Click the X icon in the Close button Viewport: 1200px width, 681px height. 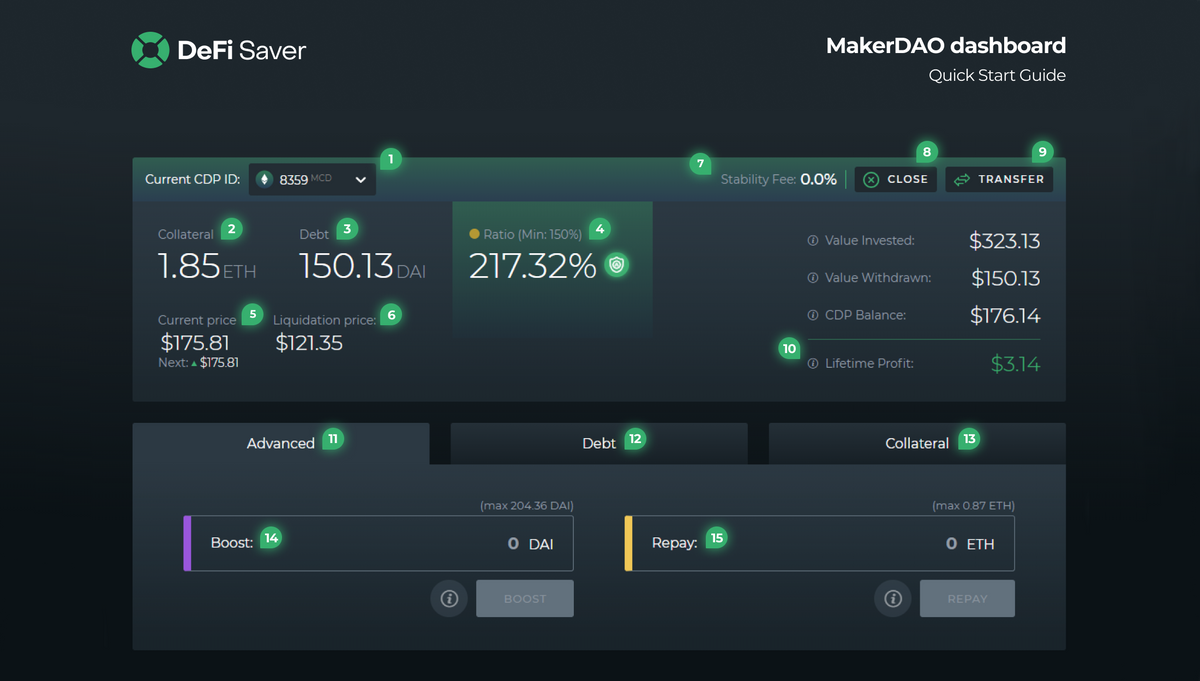pos(871,179)
